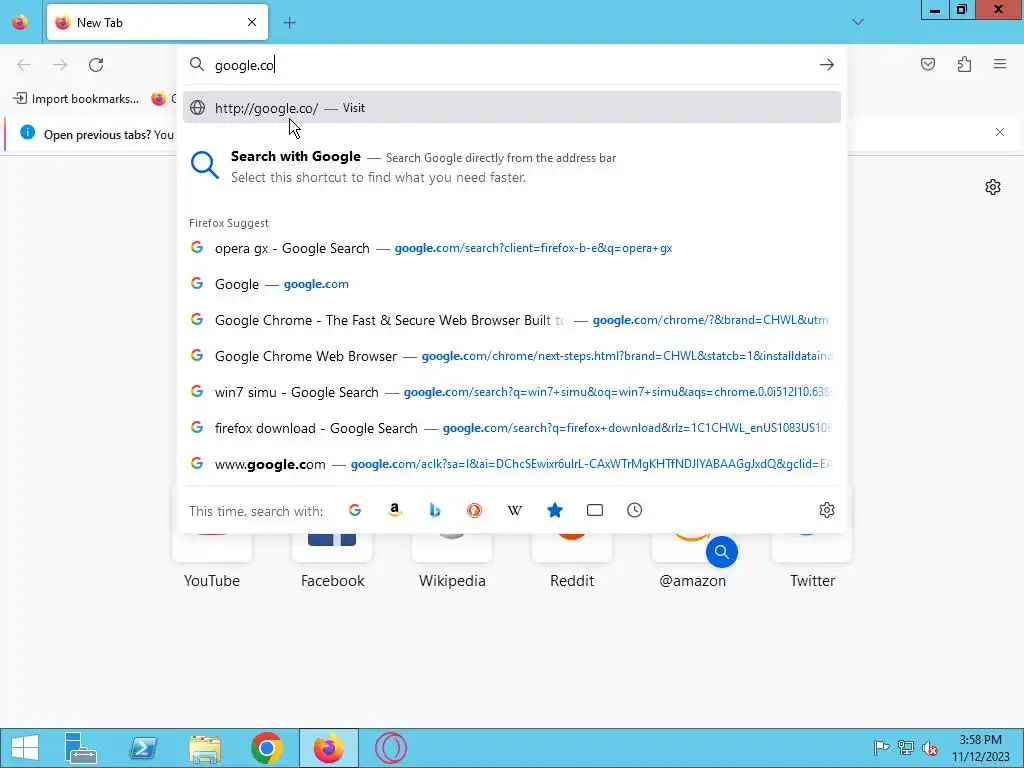The image size is (1024, 768).
Task: Go forward one page
Action: (x=60, y=65)
